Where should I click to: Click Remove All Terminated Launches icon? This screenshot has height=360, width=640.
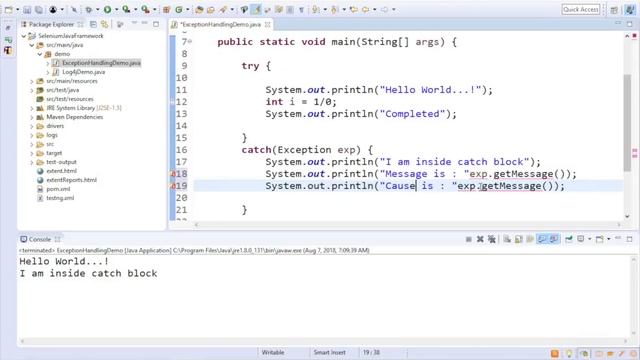point(491,239)
